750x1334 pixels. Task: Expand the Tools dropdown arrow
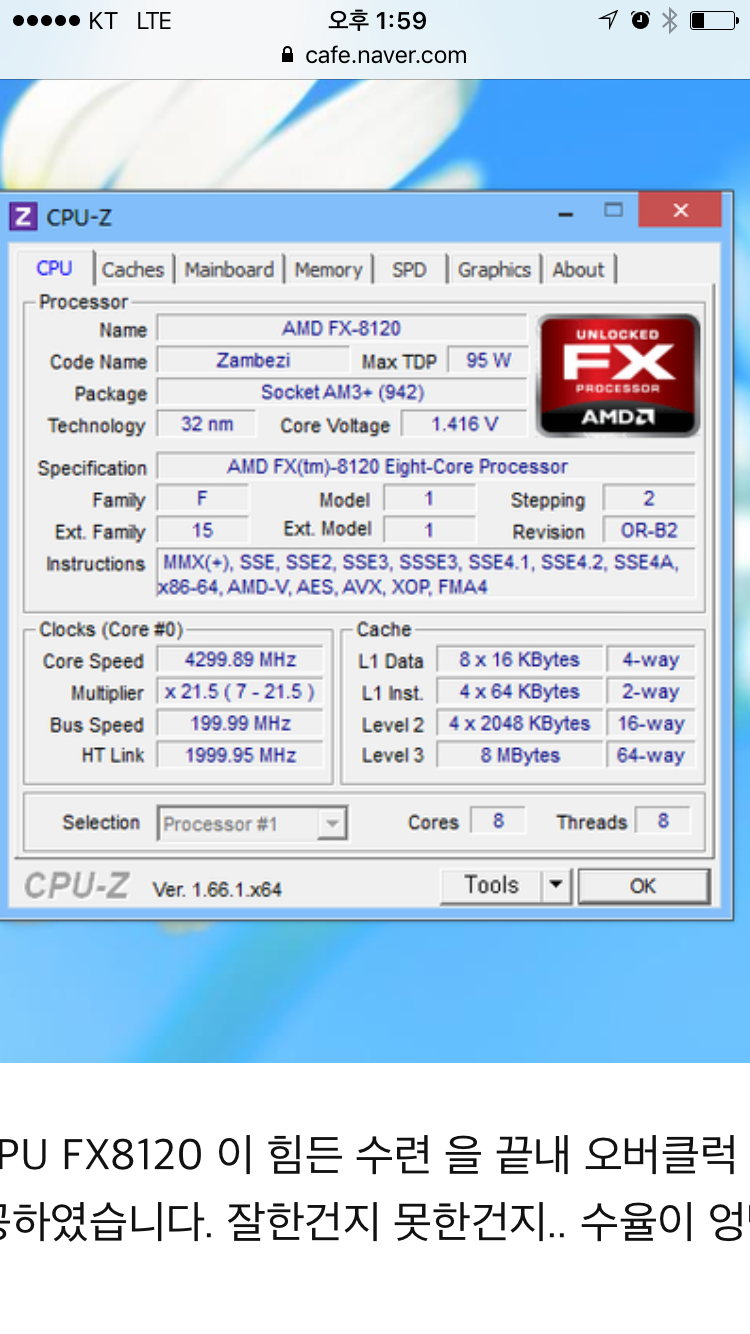[555, 886]
